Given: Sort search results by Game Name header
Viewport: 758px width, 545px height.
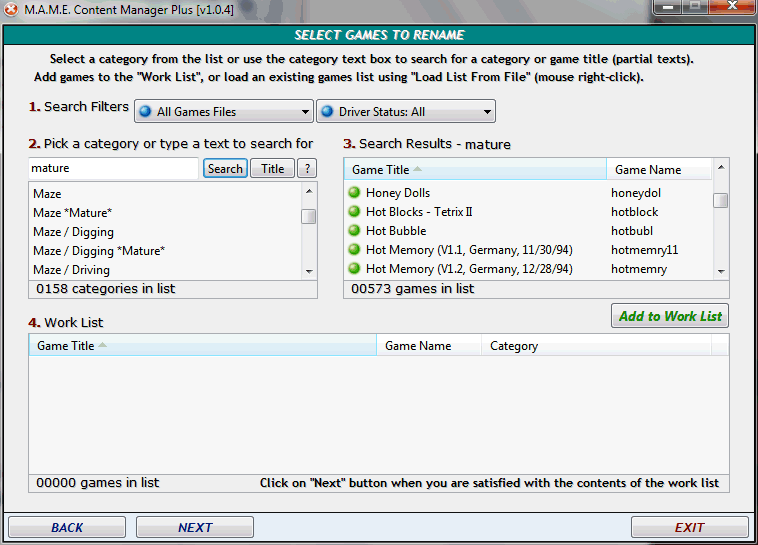Looking at the screenshot, I should pyautogui.click(x=659, y=169).
